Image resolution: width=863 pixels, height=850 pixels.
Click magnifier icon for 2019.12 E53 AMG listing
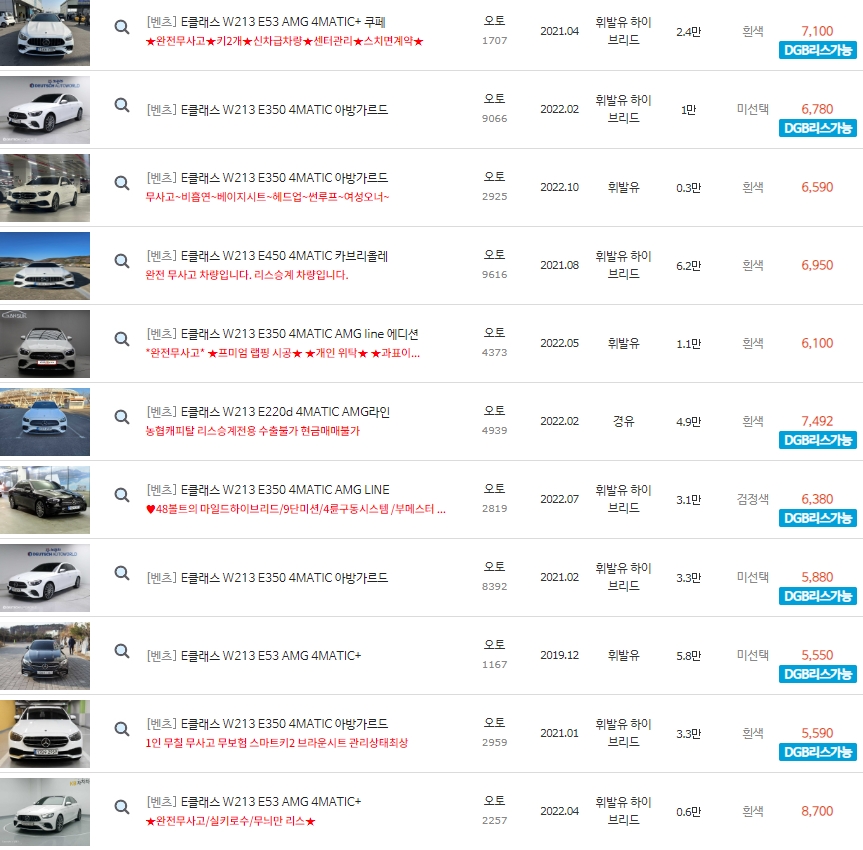pyautogui.click(x=122, y=651)
